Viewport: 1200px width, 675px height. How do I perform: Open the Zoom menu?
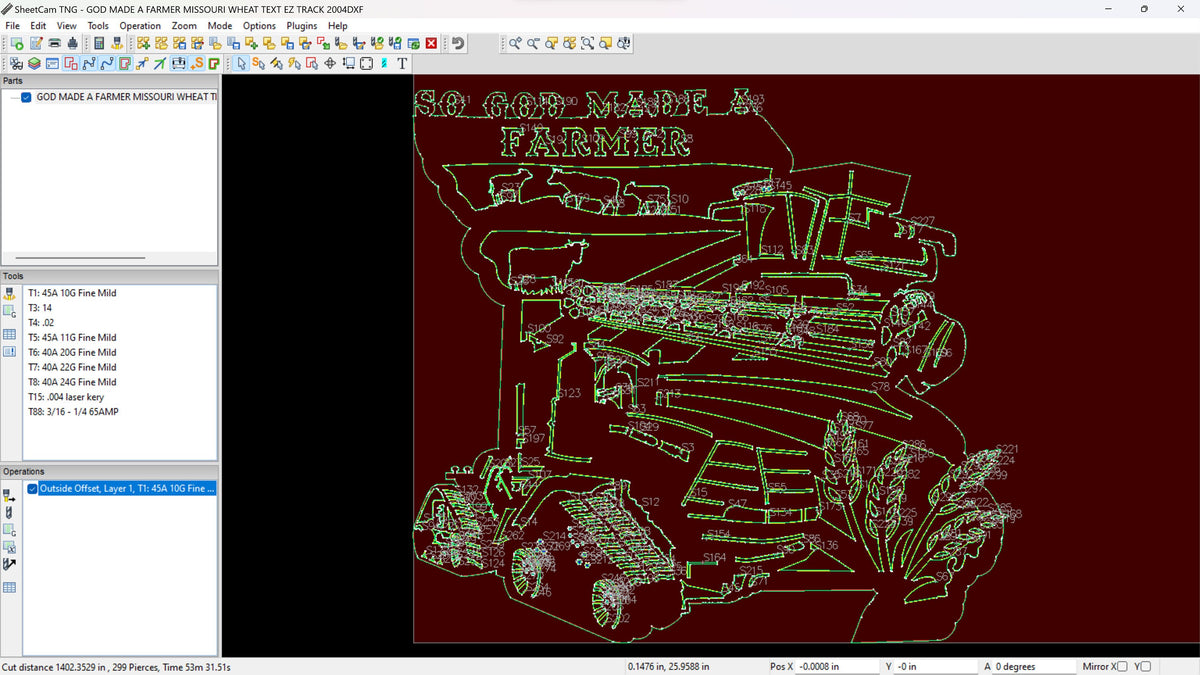point(184,25)
